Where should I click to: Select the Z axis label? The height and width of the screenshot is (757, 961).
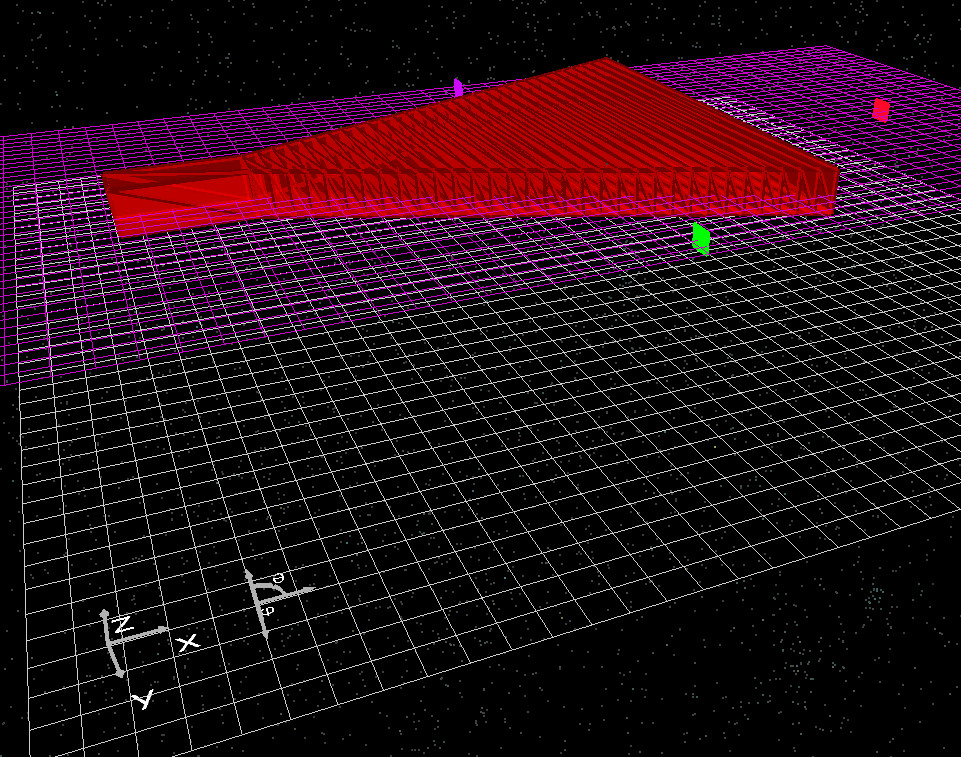click(x=122, y=622)
